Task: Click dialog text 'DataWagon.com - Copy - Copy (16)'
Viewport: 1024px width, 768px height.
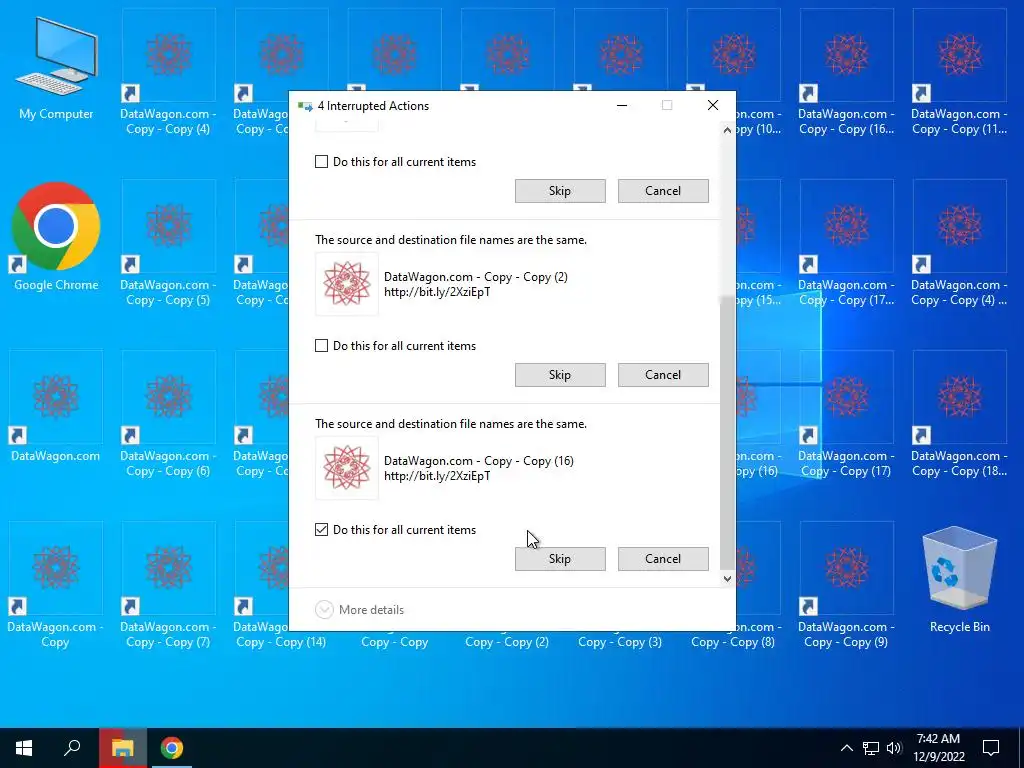Action: pos(479,461)
